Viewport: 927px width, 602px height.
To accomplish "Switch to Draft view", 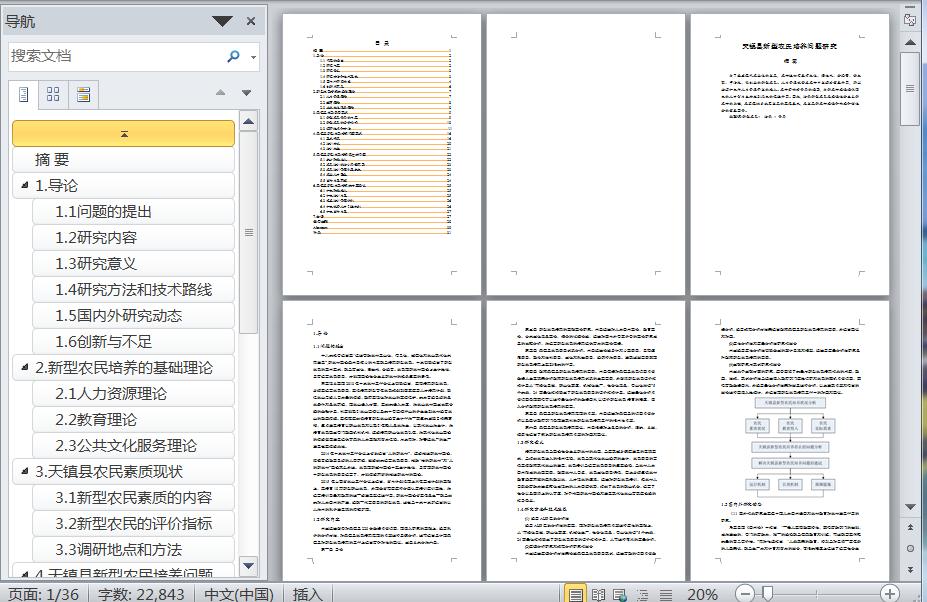I will [666, 594].
